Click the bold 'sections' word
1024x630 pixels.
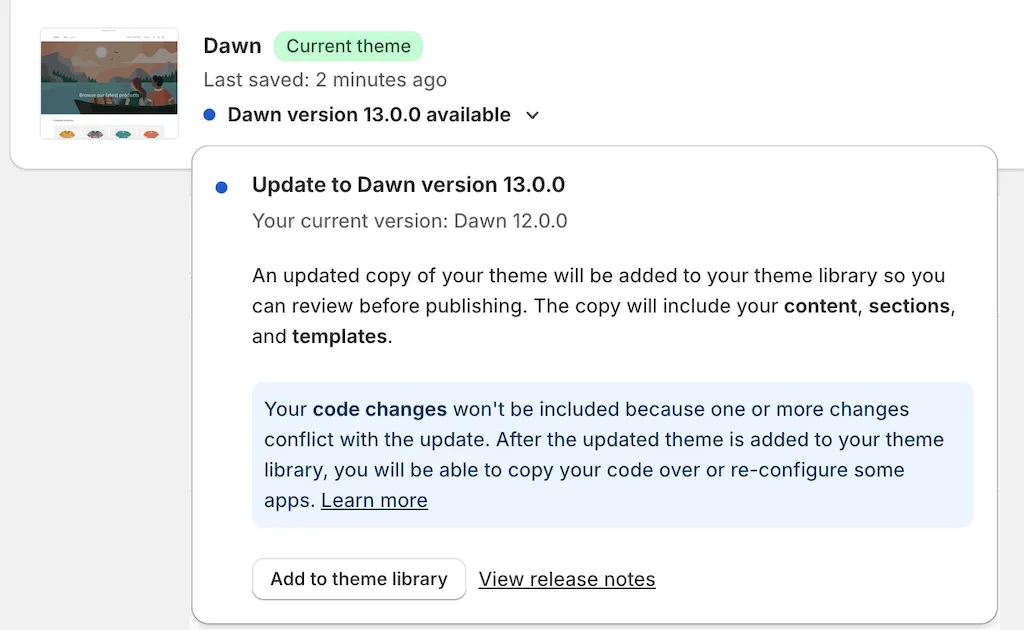[909, 306]
